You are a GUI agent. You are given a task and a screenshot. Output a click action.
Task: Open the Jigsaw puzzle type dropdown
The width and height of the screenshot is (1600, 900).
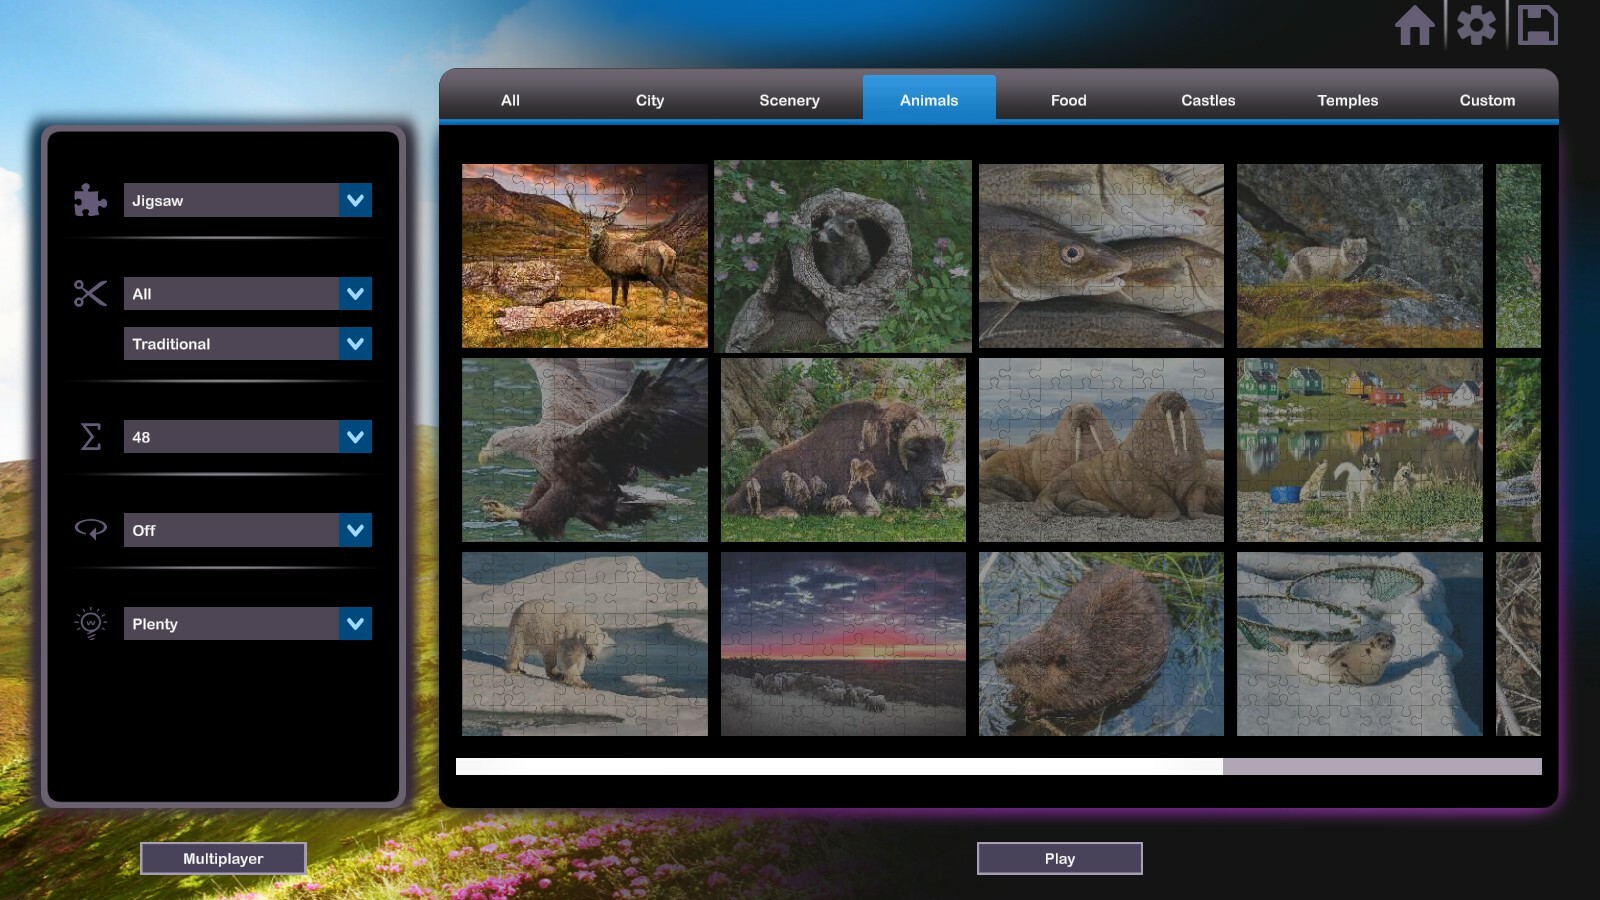tap(247, 200)
